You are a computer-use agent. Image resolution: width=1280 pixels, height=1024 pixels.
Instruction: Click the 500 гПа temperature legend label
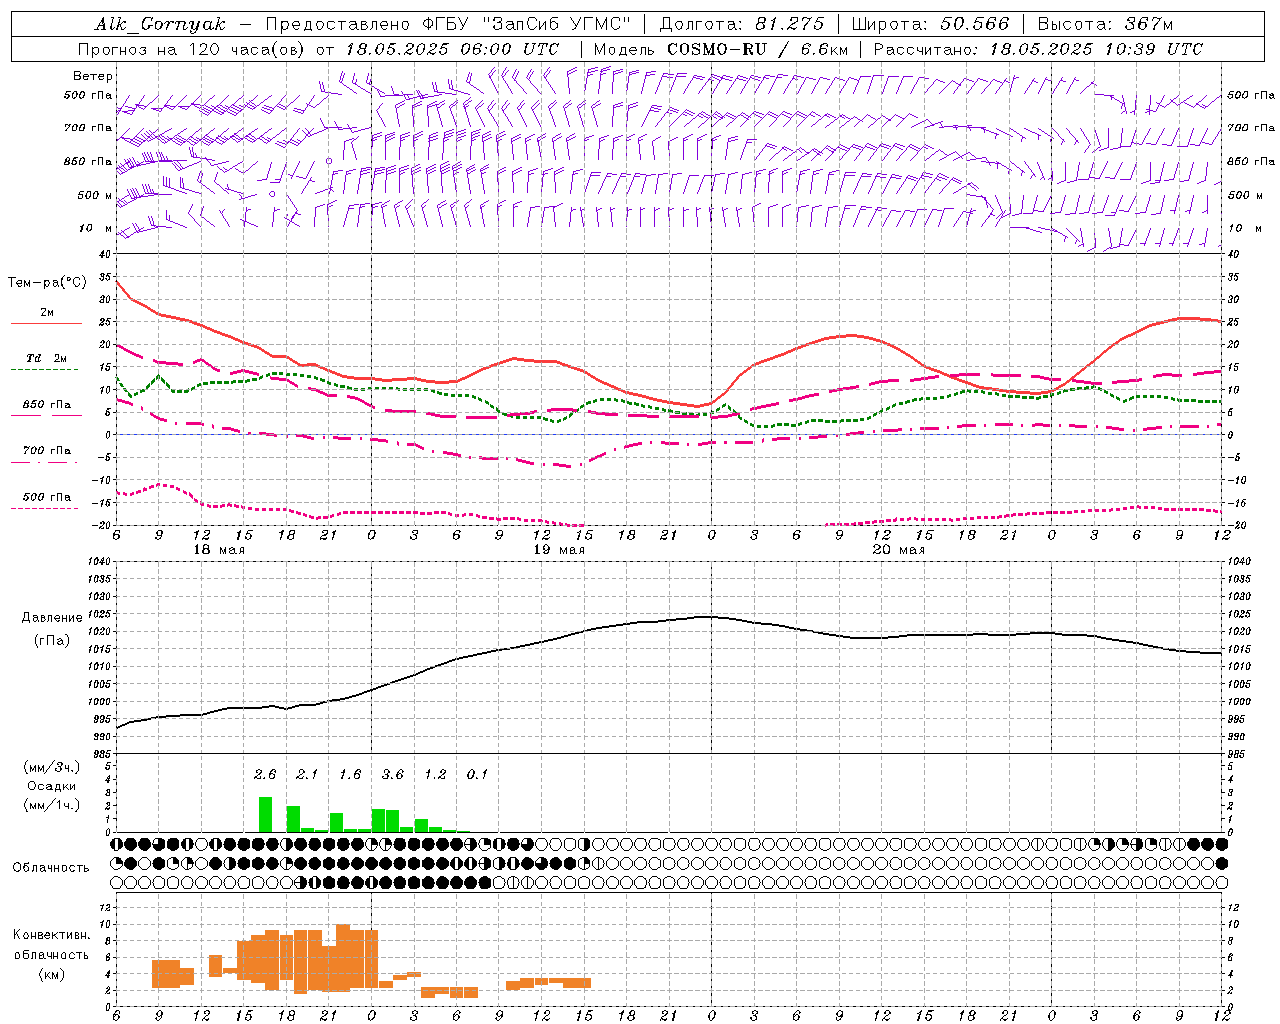(x=47, y=497)
